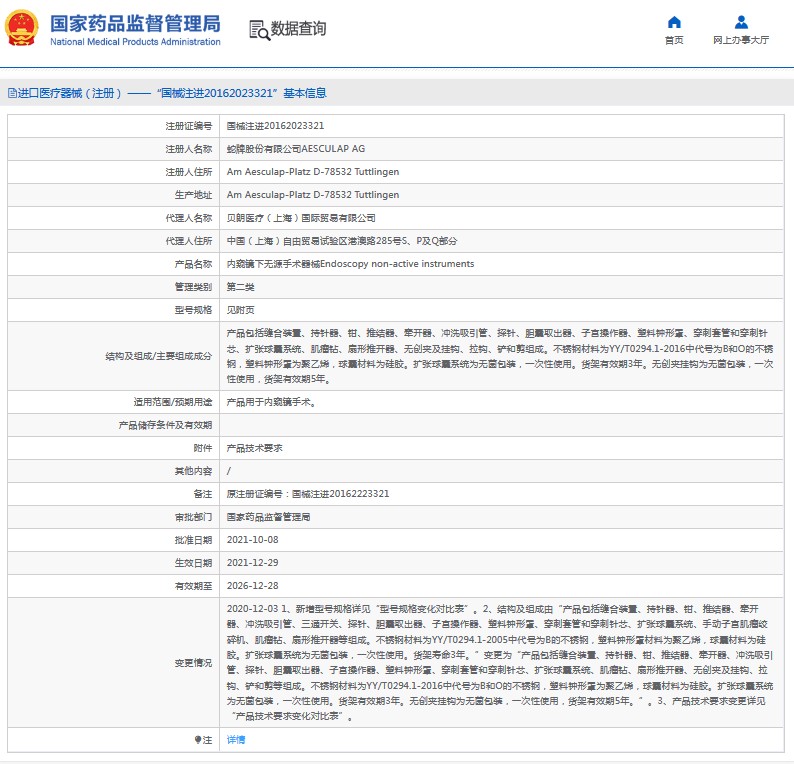Click the 适用范围/预期用途 row label
794x764 pixels.
click(x=173, y=402)
